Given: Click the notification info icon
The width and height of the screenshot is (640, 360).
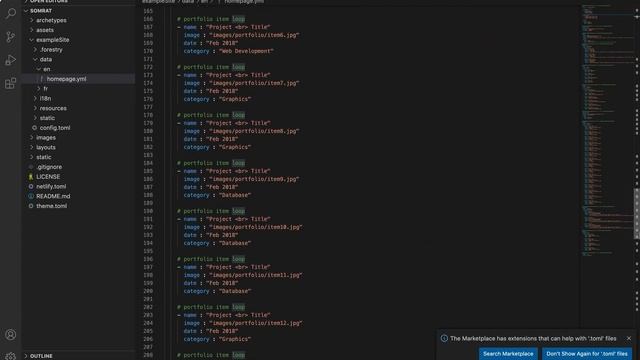Looking at the screenshot, I should 444,338.
